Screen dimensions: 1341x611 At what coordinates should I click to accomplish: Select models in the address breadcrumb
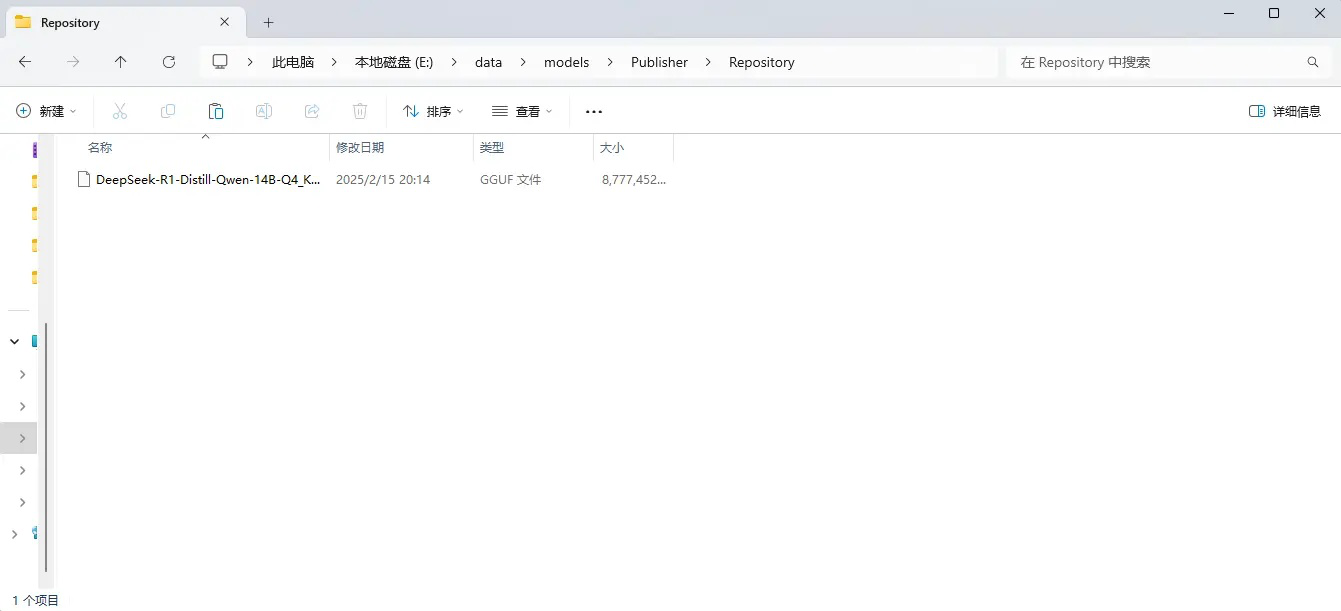pyautogui.click(x=566, y=62)
